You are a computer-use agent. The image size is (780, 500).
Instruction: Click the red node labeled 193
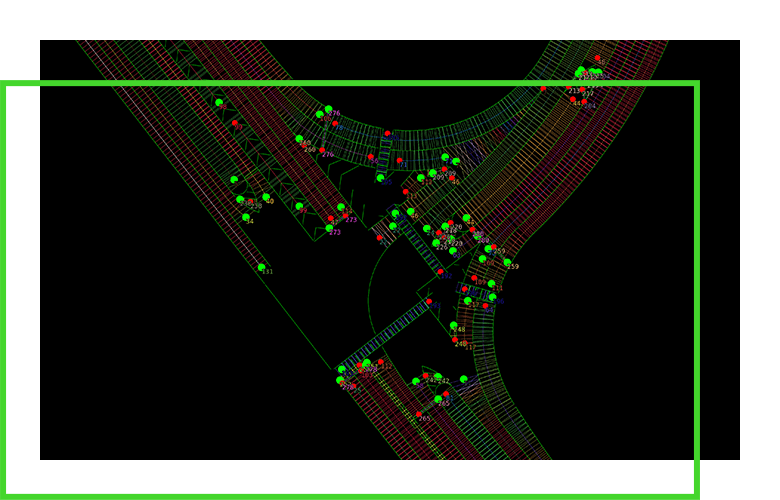(429, 301)
